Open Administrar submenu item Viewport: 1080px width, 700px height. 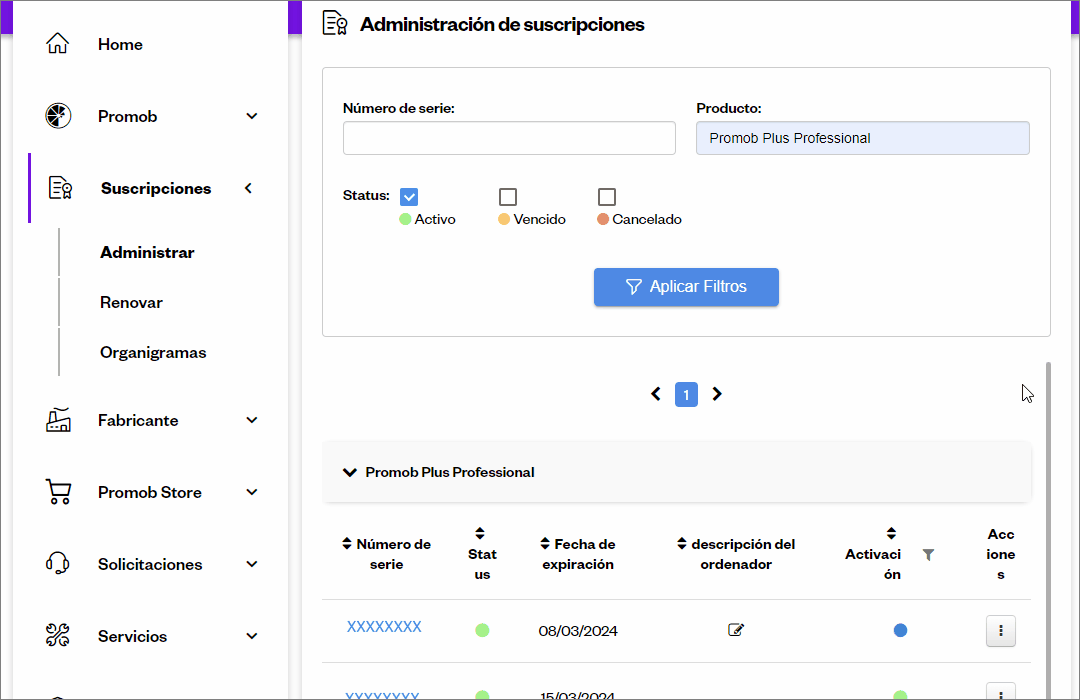147,252
